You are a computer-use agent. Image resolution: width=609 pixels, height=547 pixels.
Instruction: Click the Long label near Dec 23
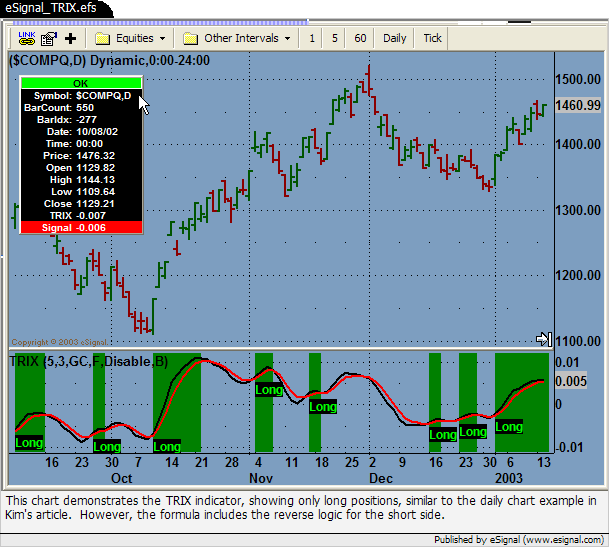(473, 432)
